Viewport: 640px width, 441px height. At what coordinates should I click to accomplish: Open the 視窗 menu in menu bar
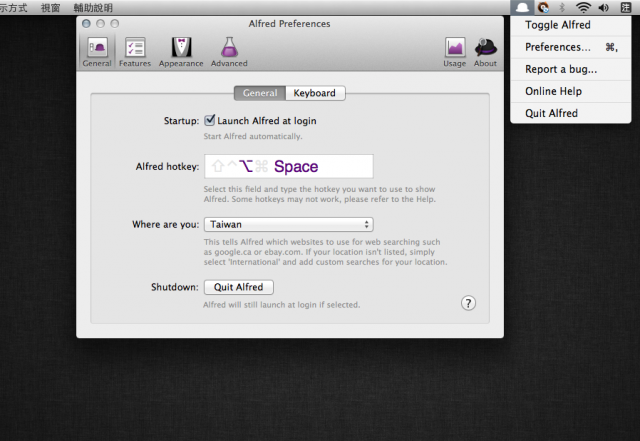(x=51, y=8)
